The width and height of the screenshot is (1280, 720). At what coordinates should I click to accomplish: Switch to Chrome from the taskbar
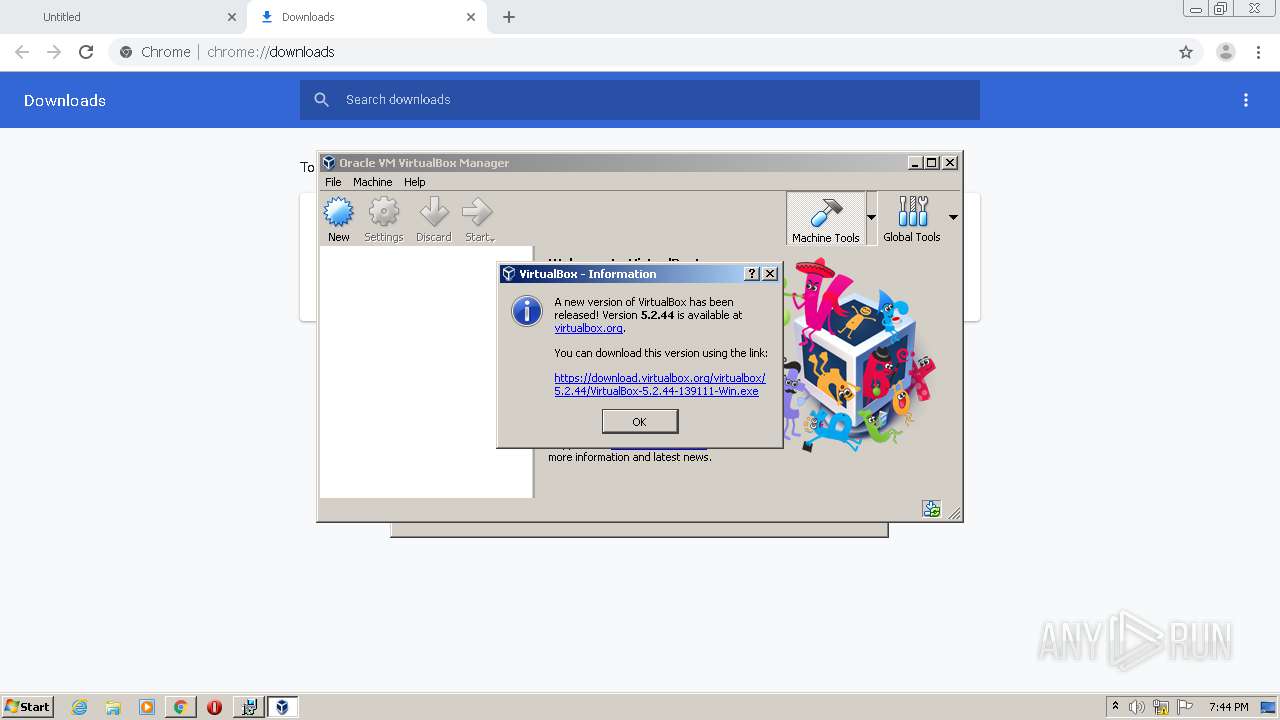(x=180, y=707)
